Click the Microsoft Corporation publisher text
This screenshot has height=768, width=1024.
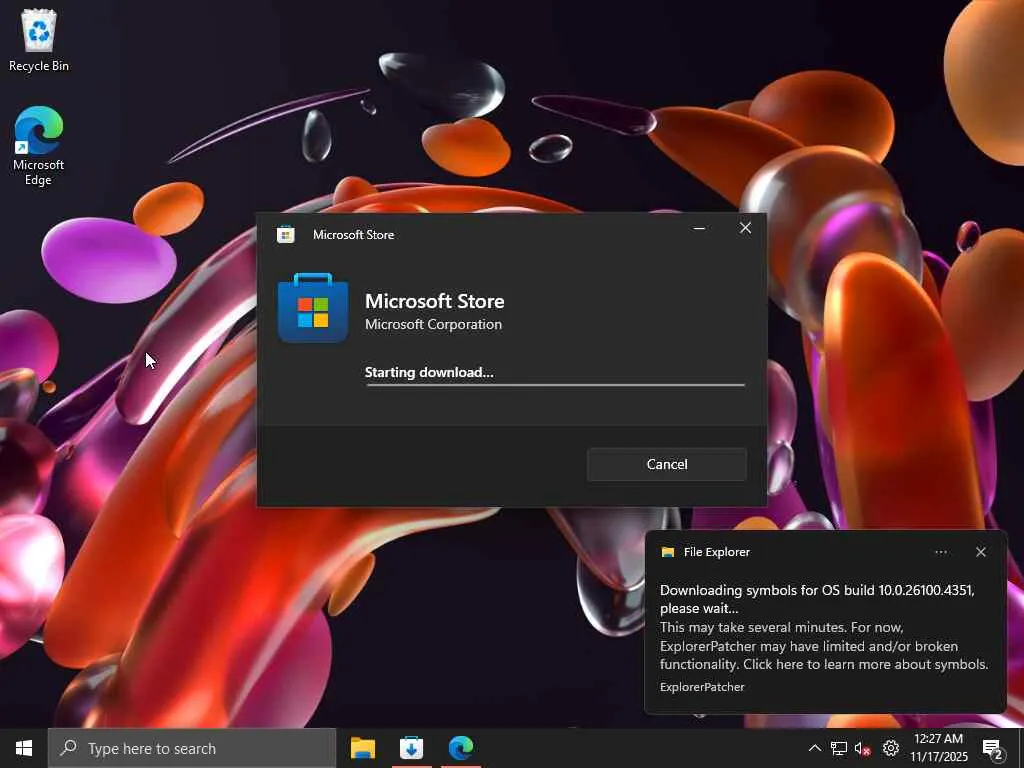(434, 325)
